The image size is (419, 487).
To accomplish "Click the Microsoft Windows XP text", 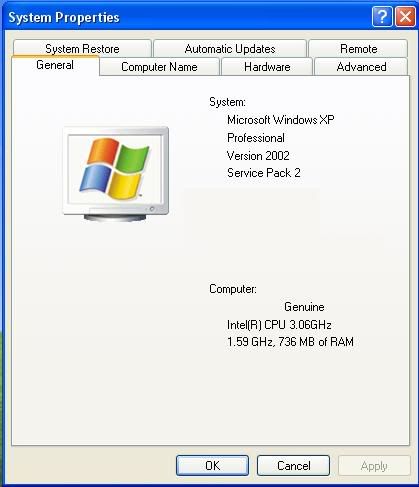I will point(281,120).
